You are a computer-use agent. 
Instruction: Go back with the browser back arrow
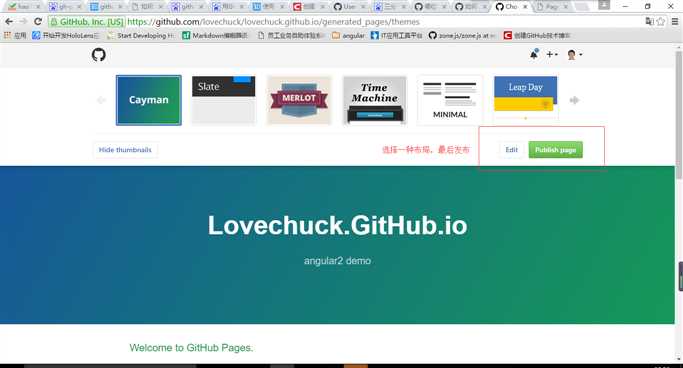pos(9,21)
